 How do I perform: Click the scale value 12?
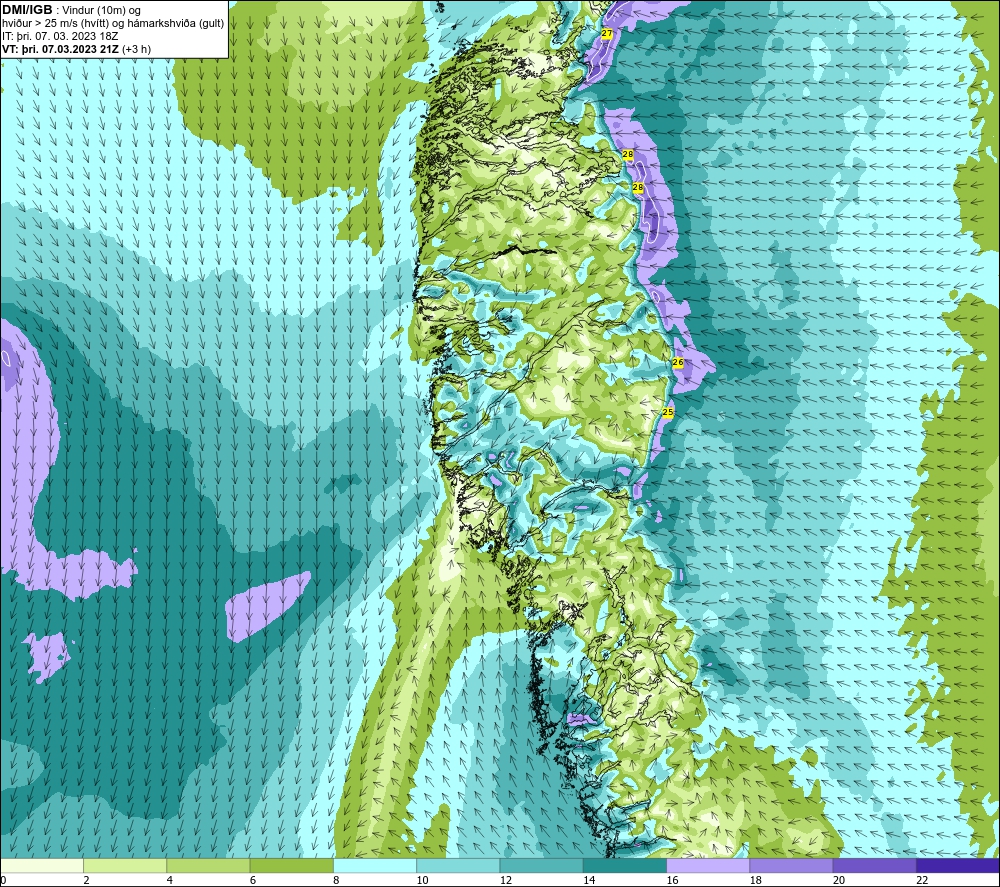506,881
